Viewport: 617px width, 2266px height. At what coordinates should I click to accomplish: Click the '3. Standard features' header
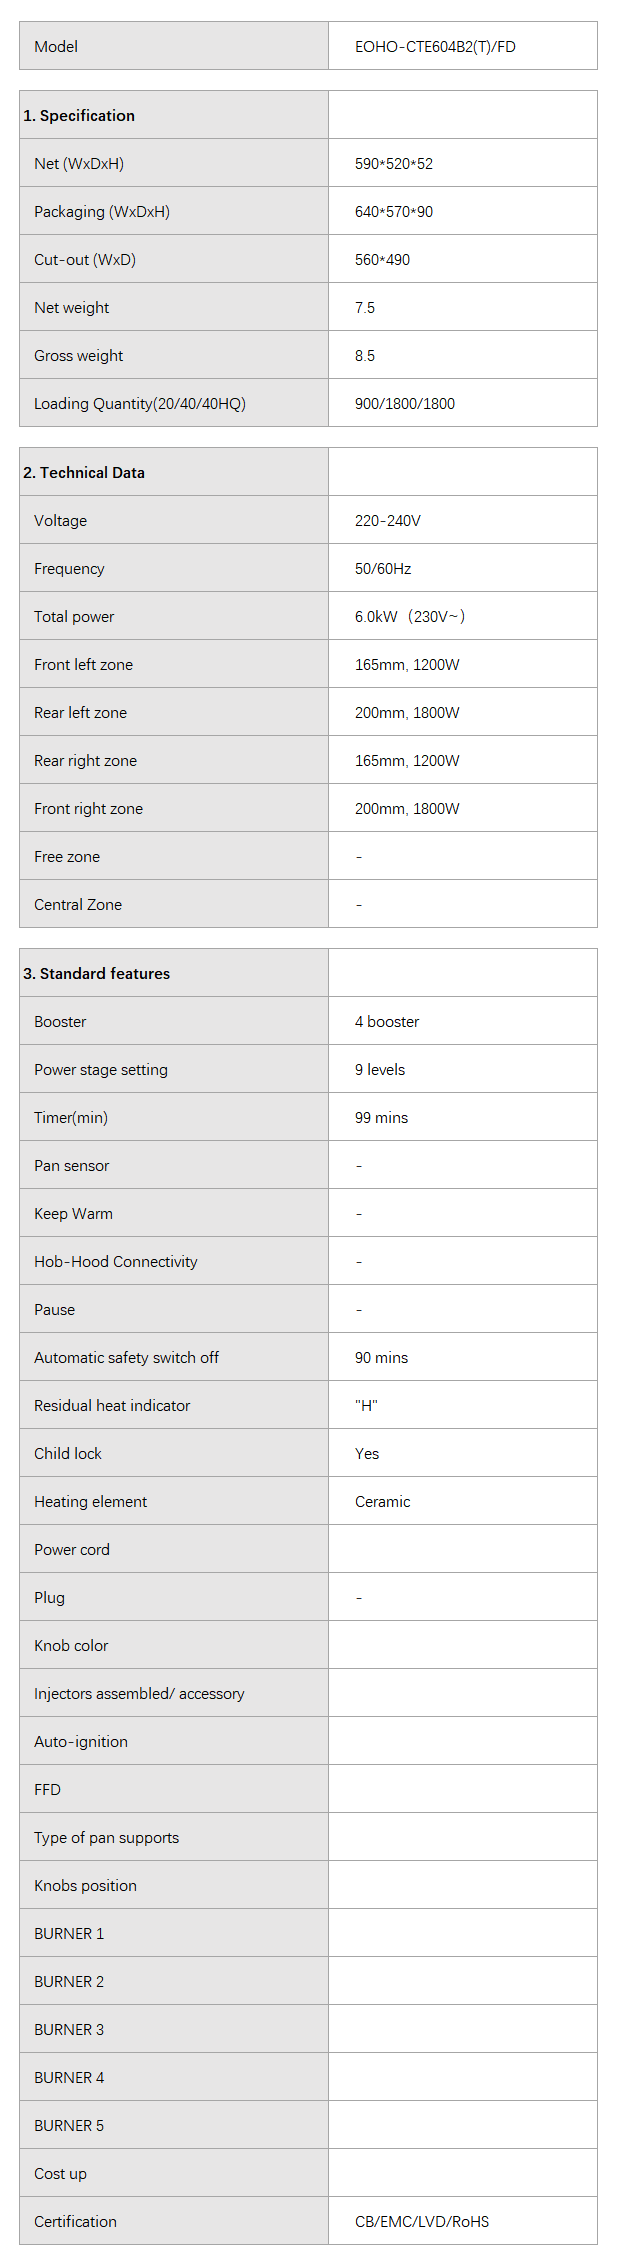pos(97,974)
